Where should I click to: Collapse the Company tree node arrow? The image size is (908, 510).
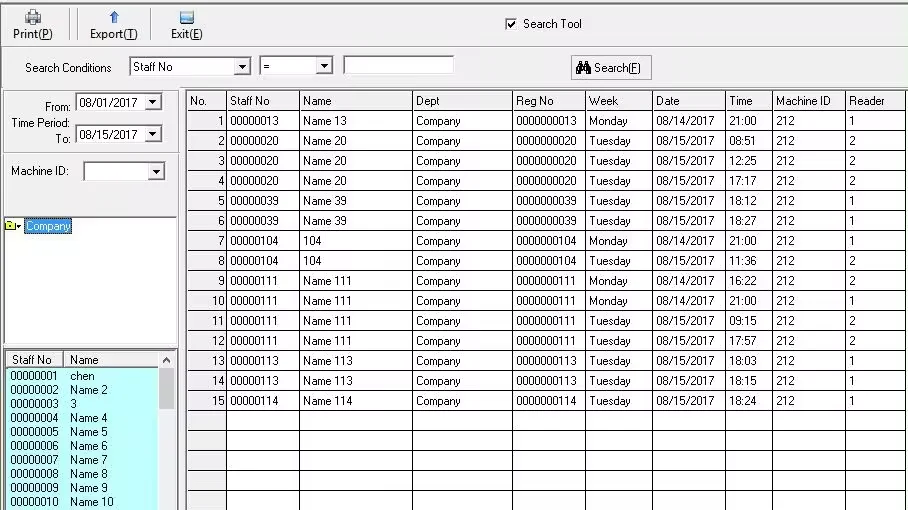click(x=19, y=226)
